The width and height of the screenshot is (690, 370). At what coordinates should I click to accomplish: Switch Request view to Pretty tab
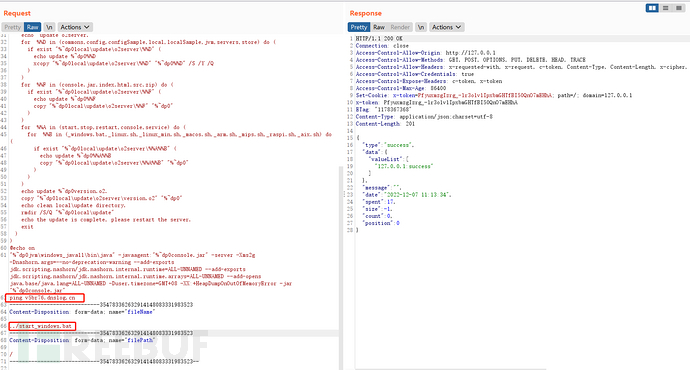pos(12,27)
